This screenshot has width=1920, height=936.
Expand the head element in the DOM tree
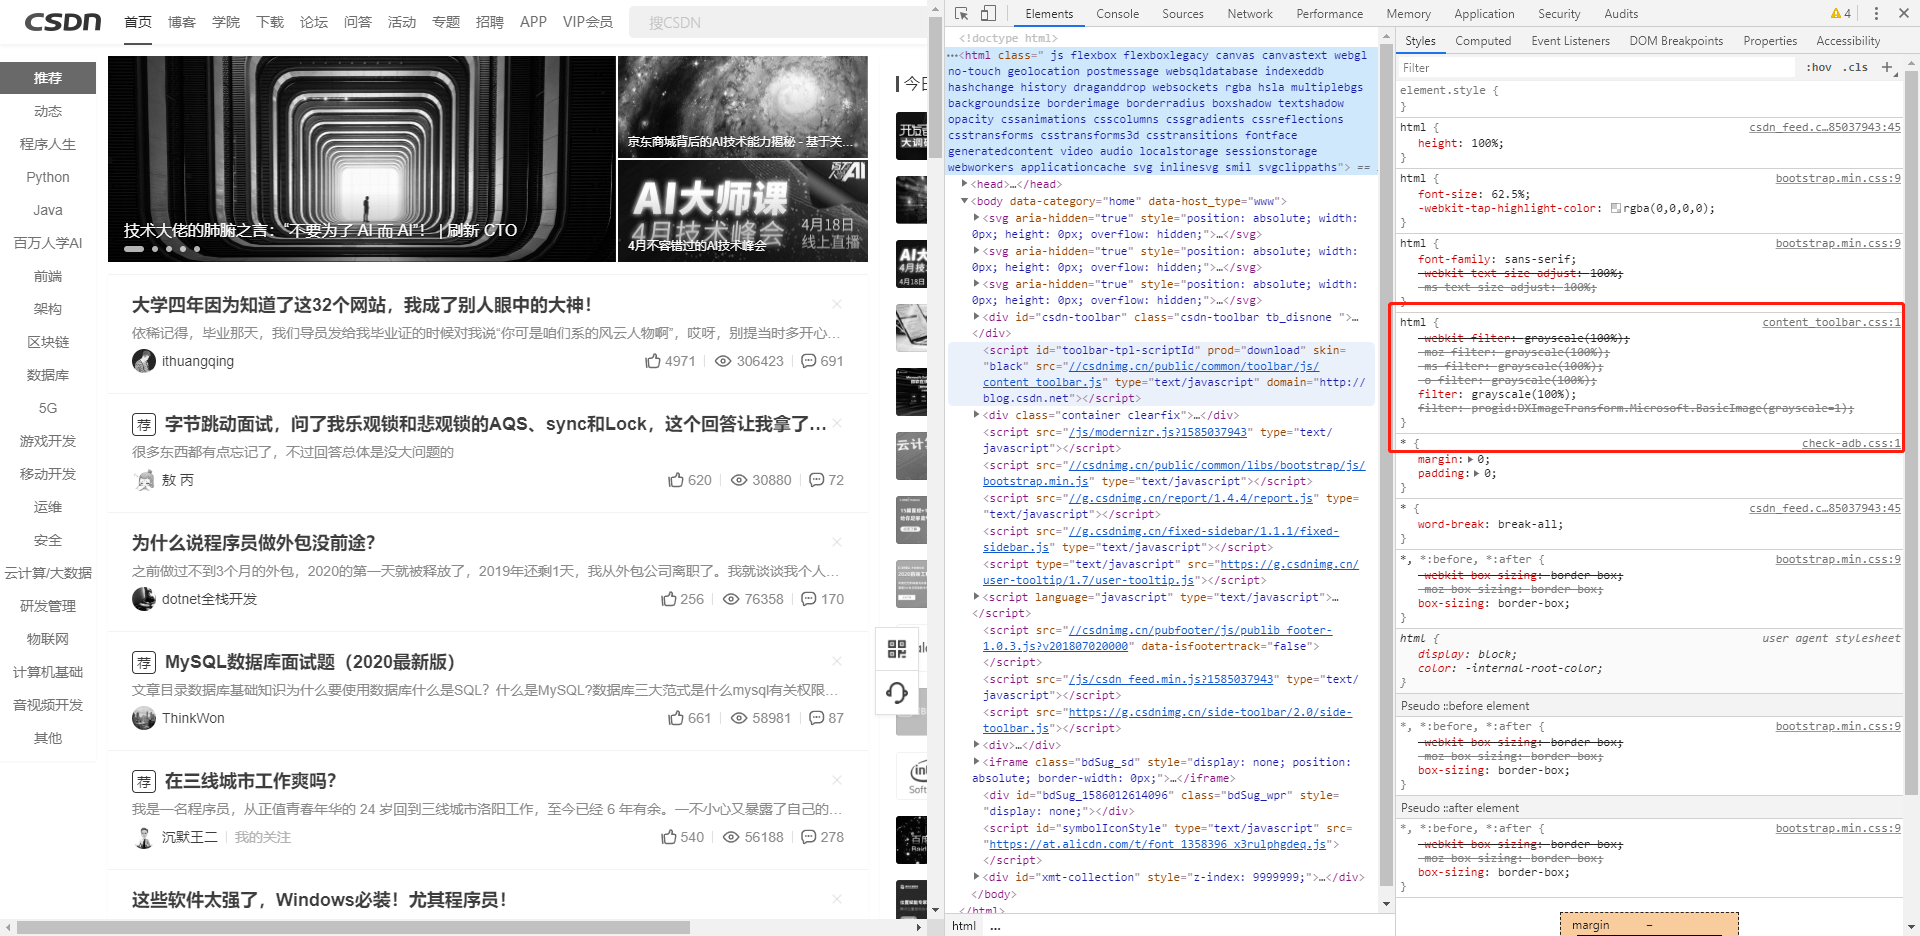click(x=964, y=184)
